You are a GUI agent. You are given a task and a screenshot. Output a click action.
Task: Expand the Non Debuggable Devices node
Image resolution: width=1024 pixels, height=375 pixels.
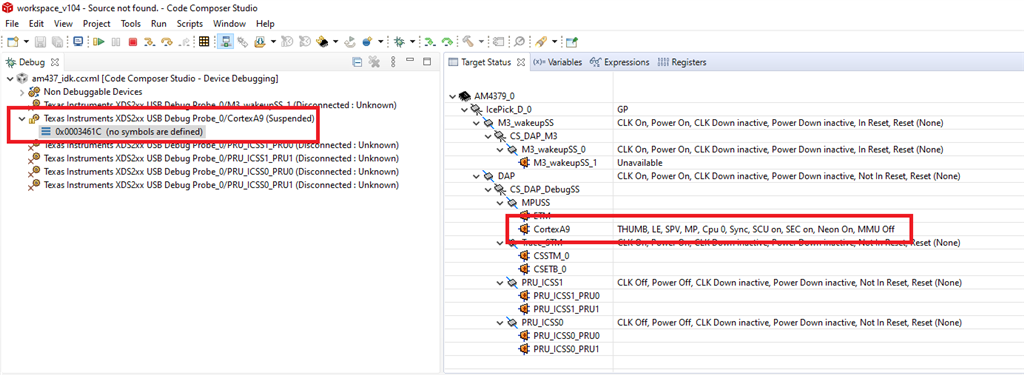pyautogui.click(x=22, y=91)
